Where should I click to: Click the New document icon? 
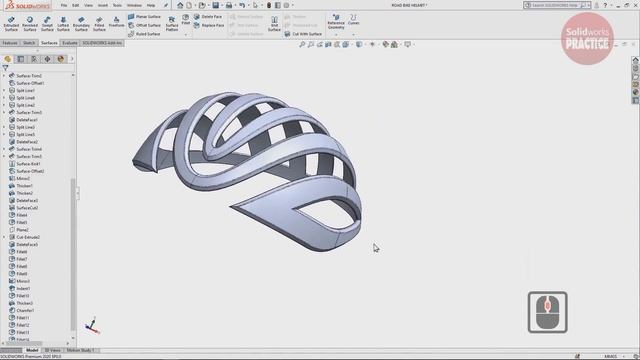(x=189, y=5)
